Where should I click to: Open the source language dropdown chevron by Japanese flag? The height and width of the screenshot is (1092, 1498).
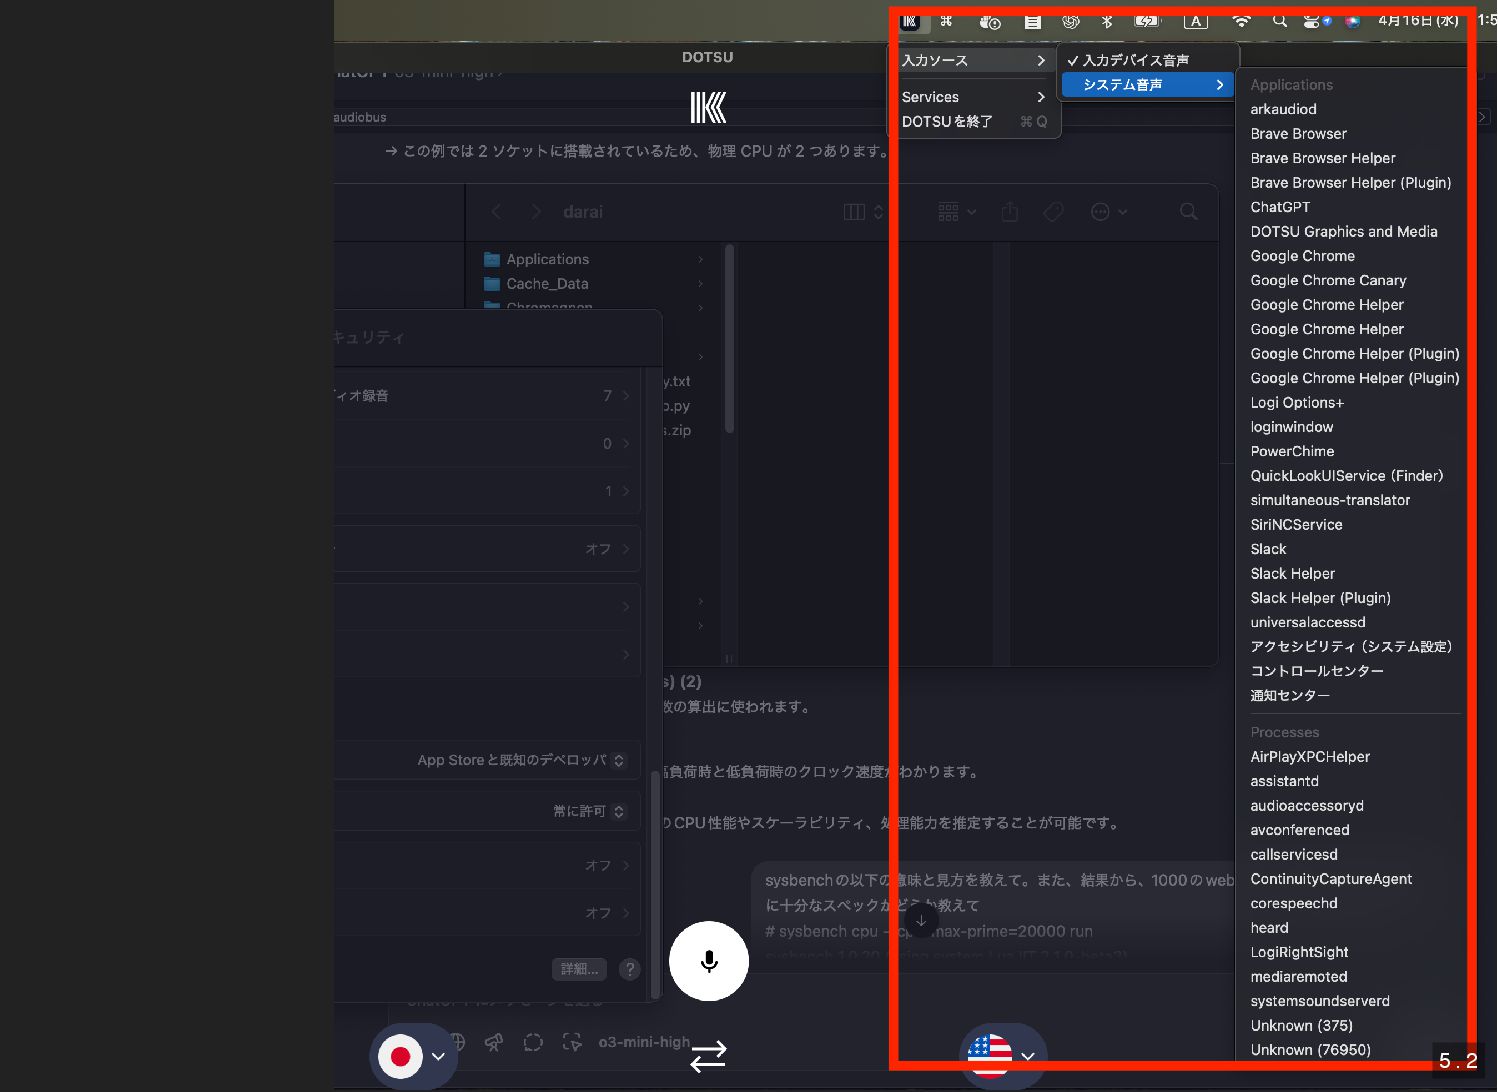point(438,1056)
